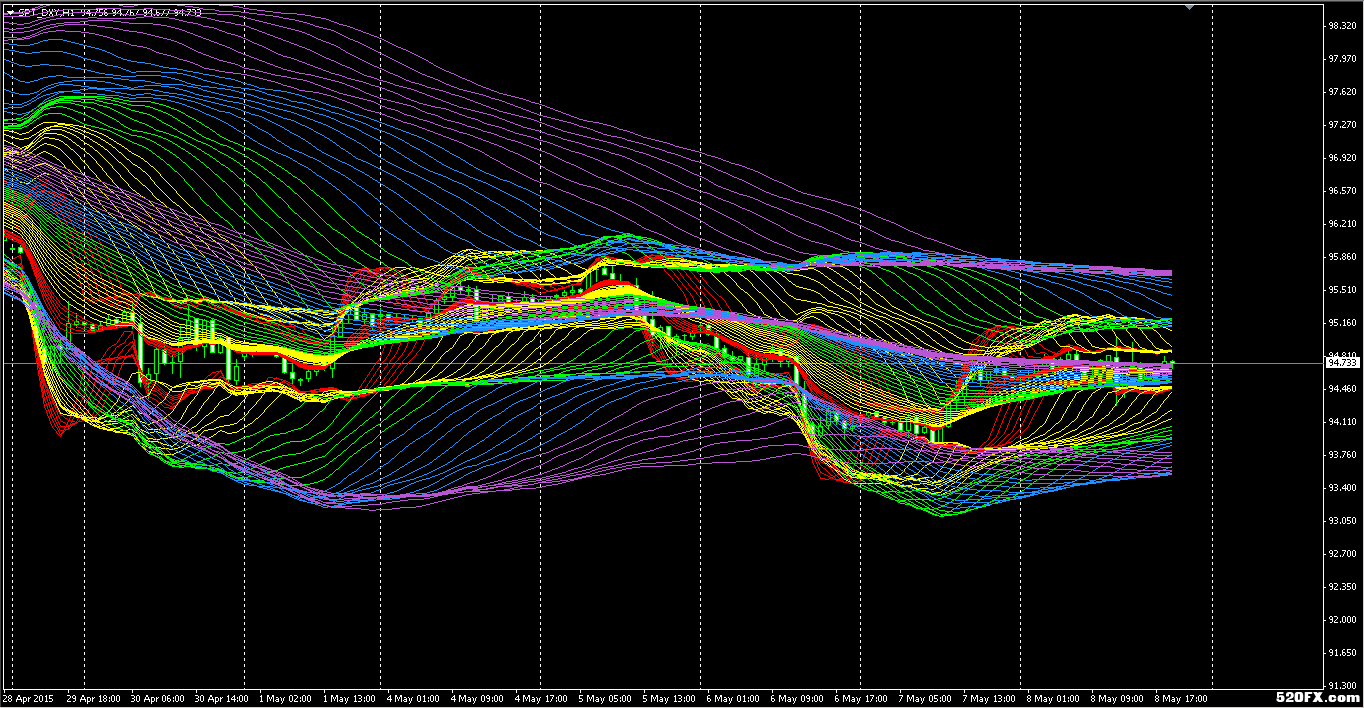Click the 29 Apr 18:00 time label
1364x708 pixels.
95,698
